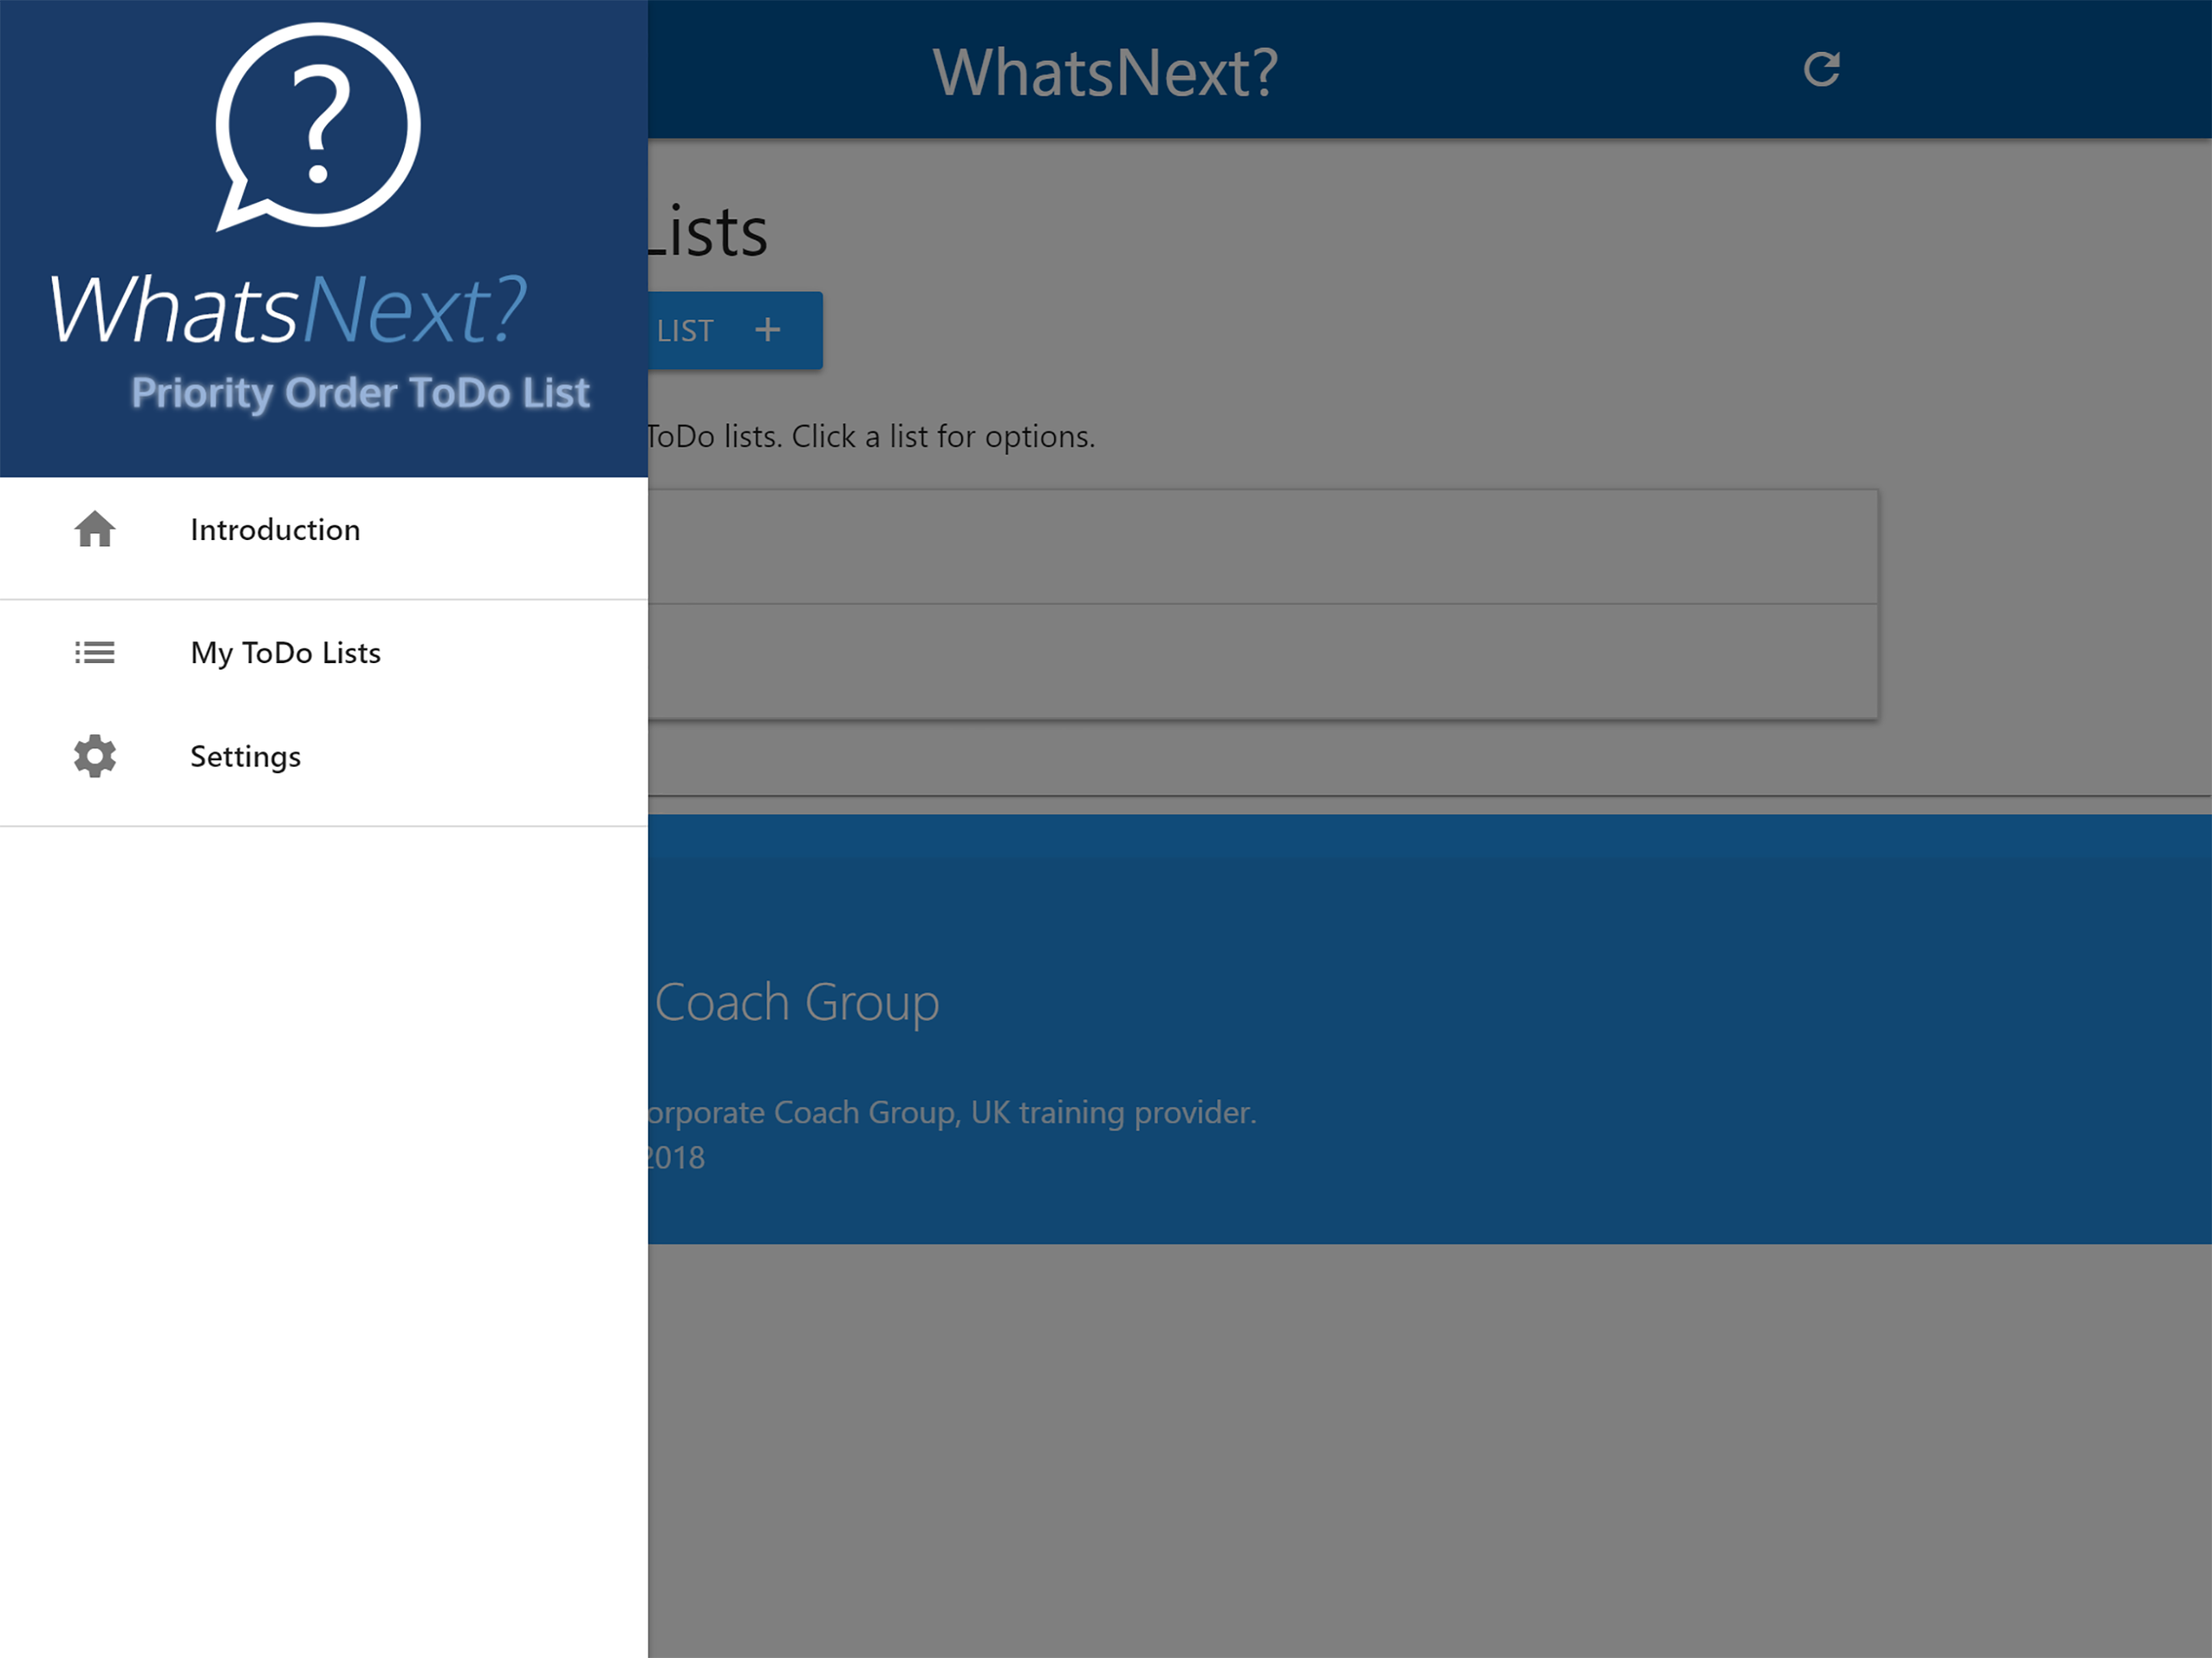Click the LIST add button
Screen dimensions: 2212x1658
click(x=735, y=331)
